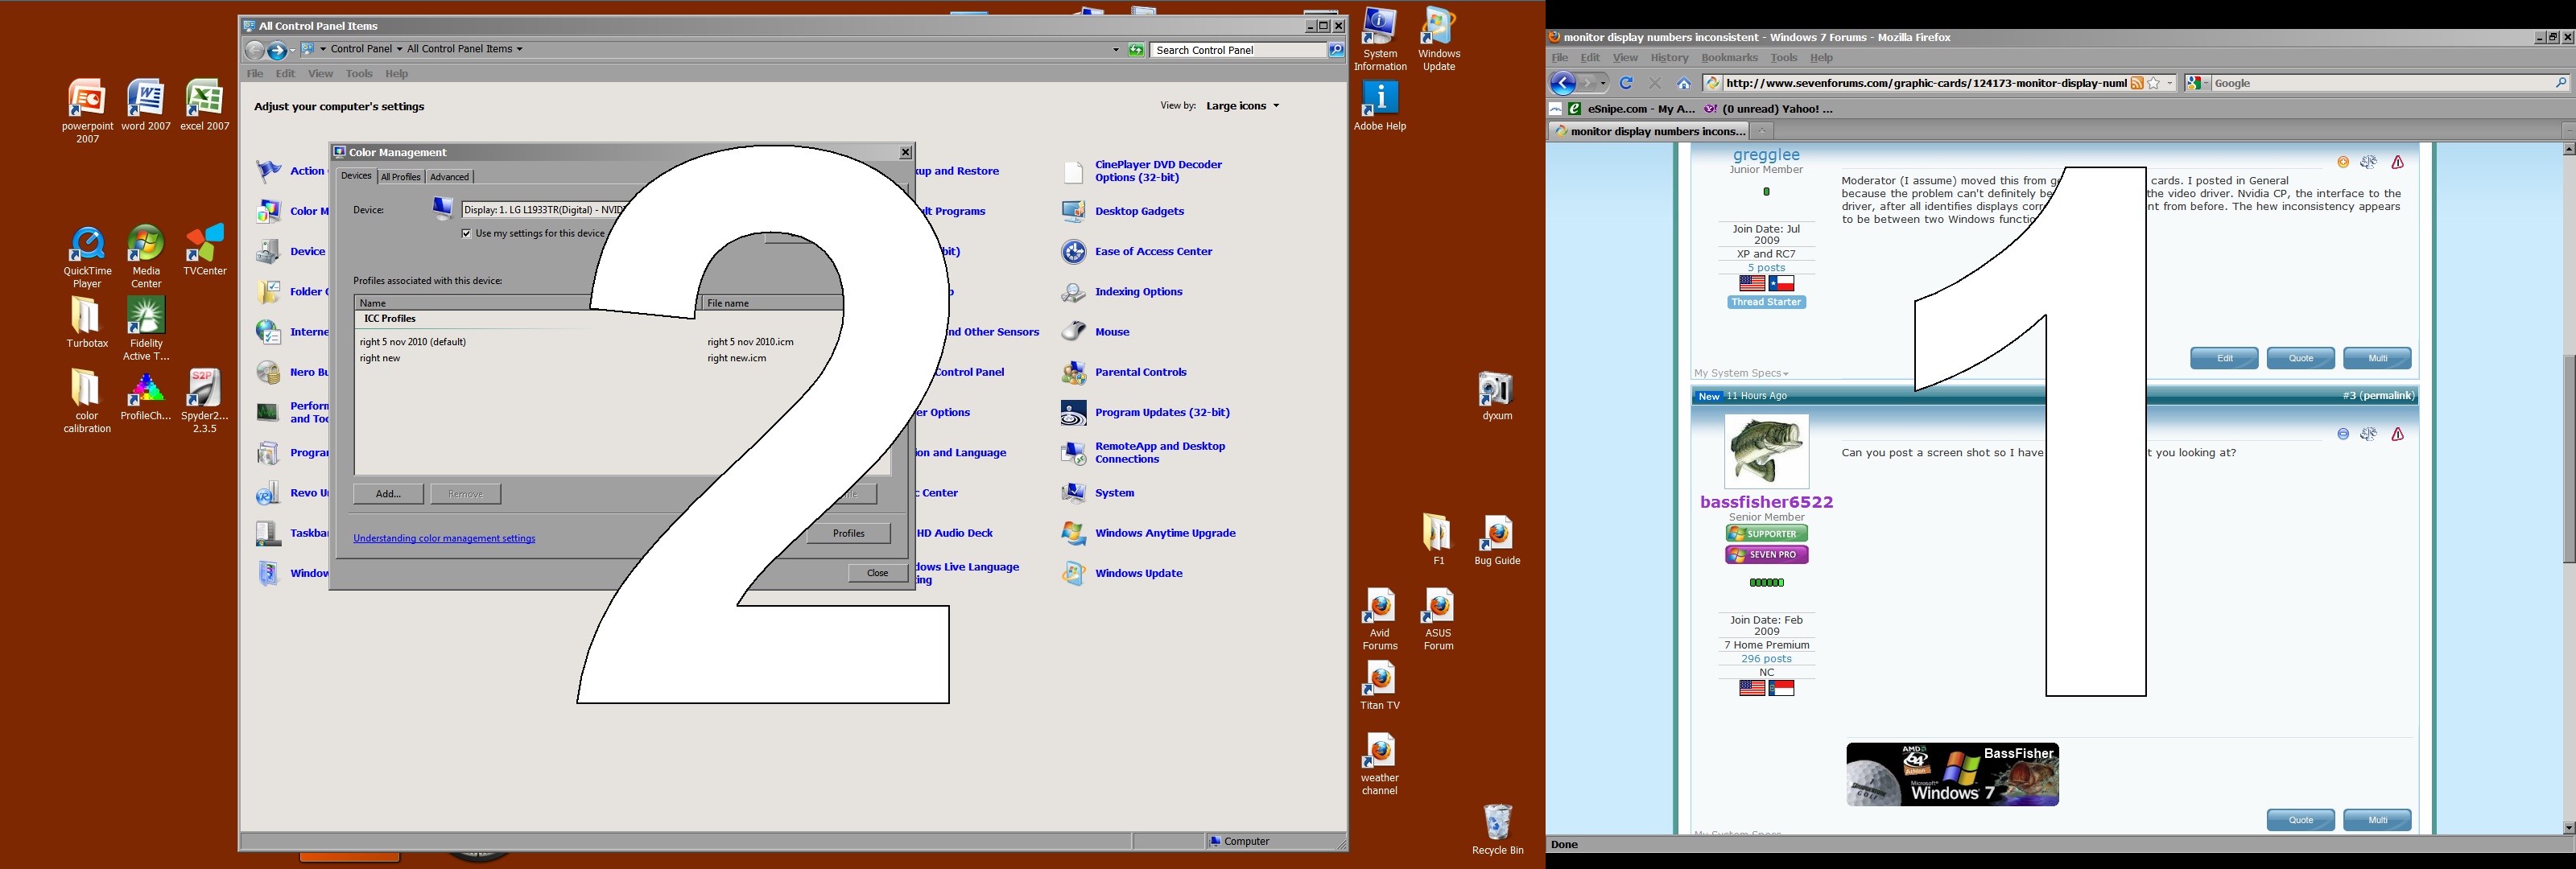Open View menu in Control Panel

coord(320,73)
